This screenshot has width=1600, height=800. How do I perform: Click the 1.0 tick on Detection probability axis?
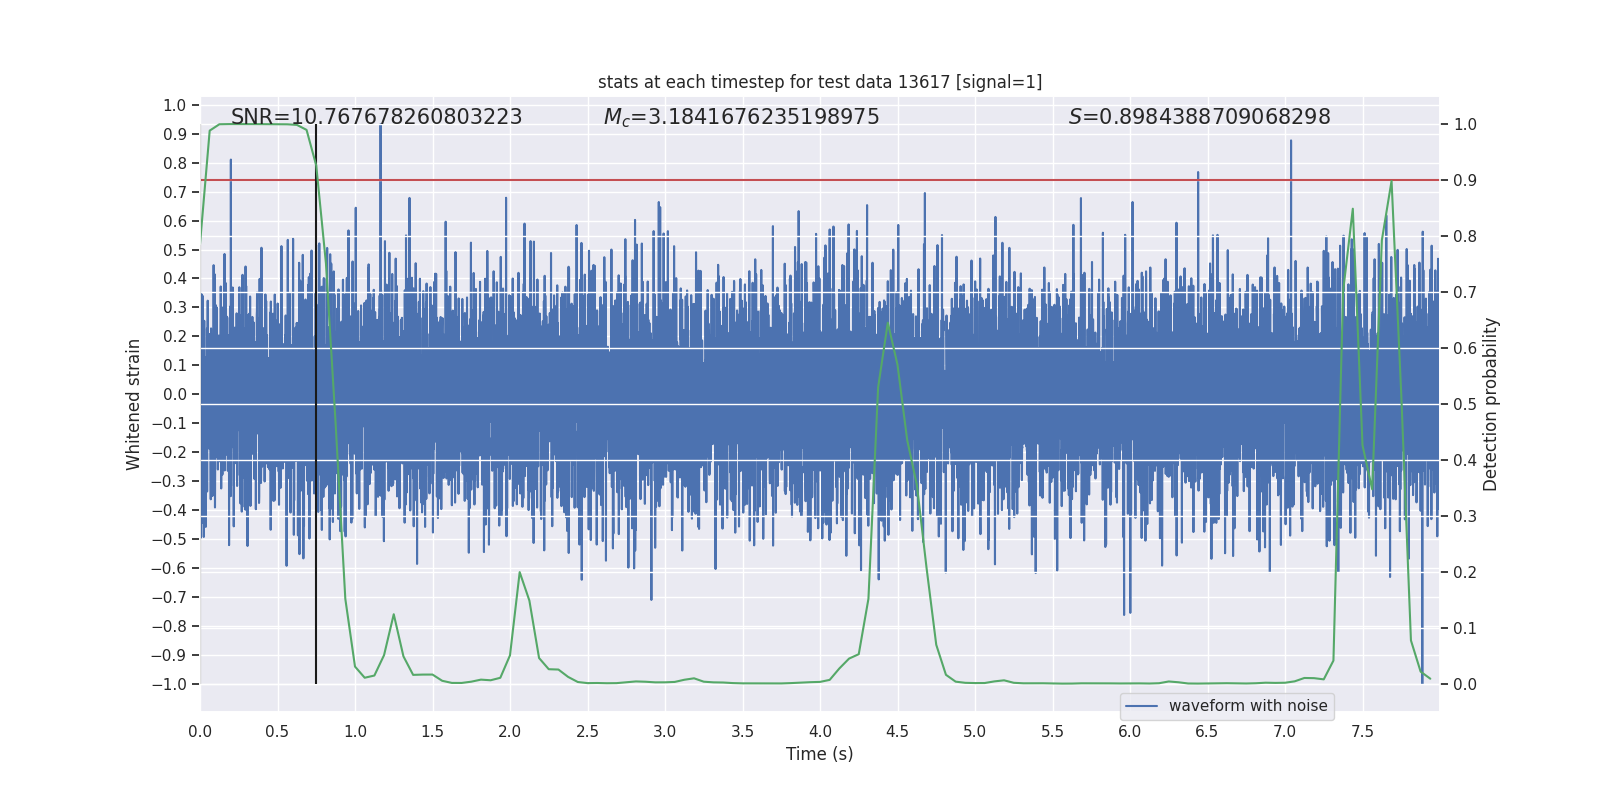click(x=1465, y=125)
